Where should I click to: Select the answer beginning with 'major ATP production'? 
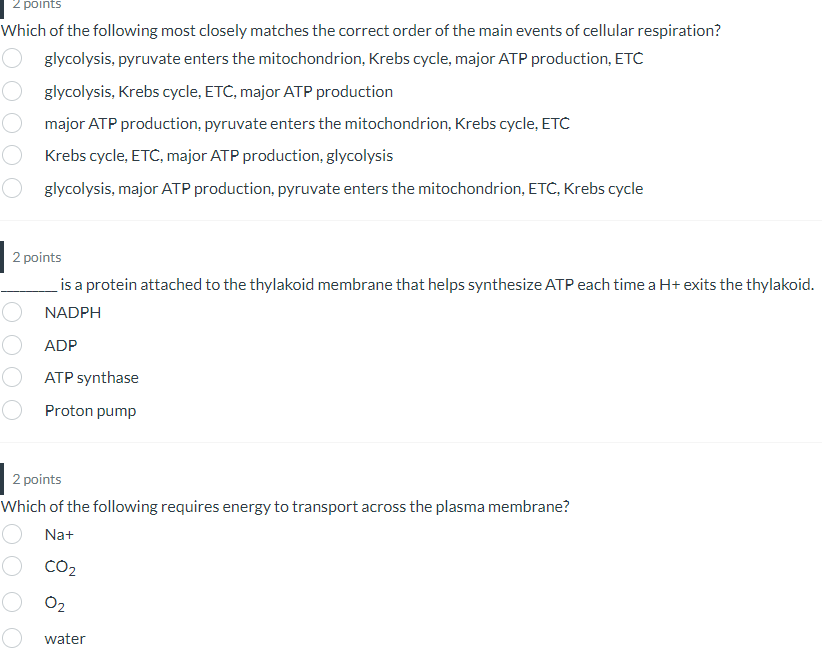click(11, 123)
